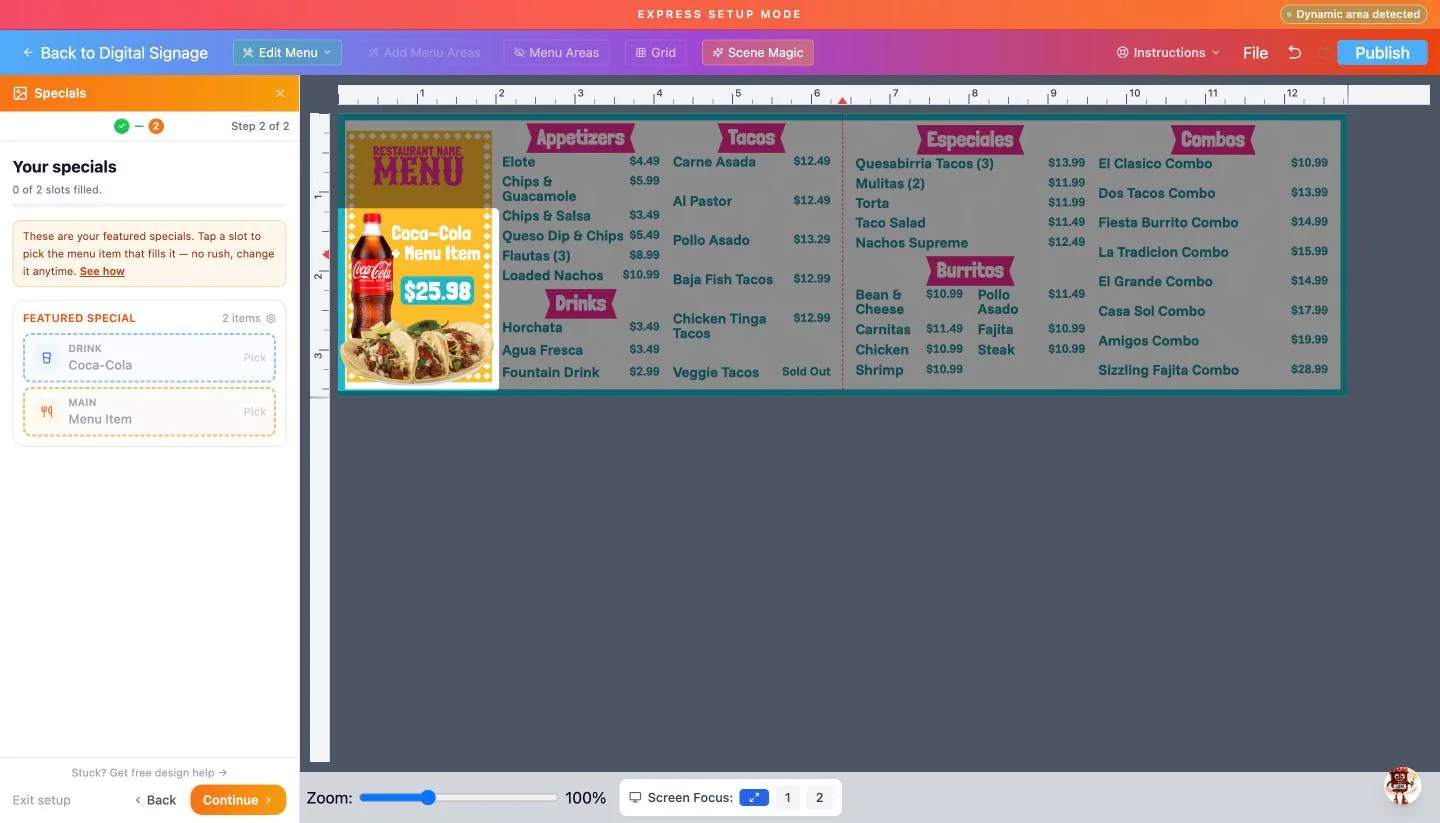
Task: Open the 'See how' link
Action: pos(102,271)
